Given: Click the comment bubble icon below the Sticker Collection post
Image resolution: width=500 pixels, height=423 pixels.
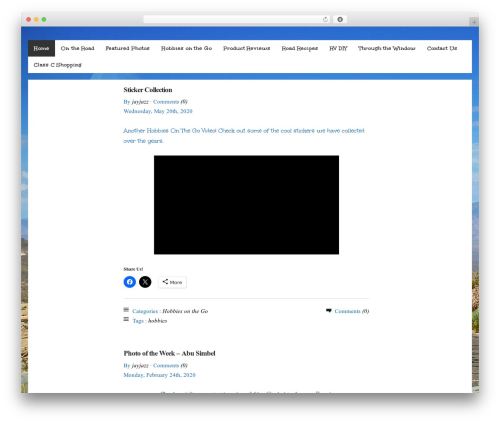Looking at the screenshot, I should pos(329,311).
